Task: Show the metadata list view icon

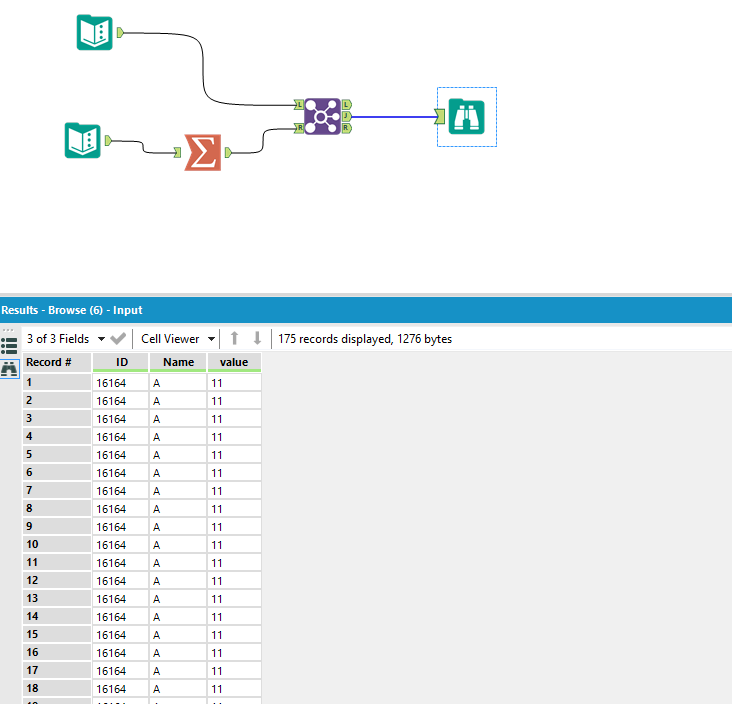Action: tap(9, 346)
